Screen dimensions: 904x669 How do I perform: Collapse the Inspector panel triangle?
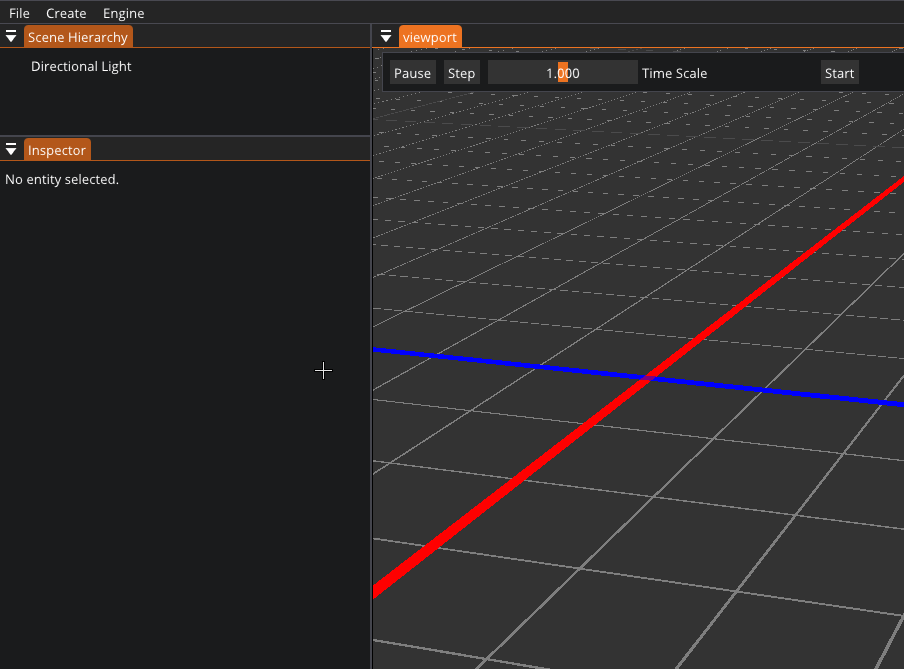click(11, 150)
